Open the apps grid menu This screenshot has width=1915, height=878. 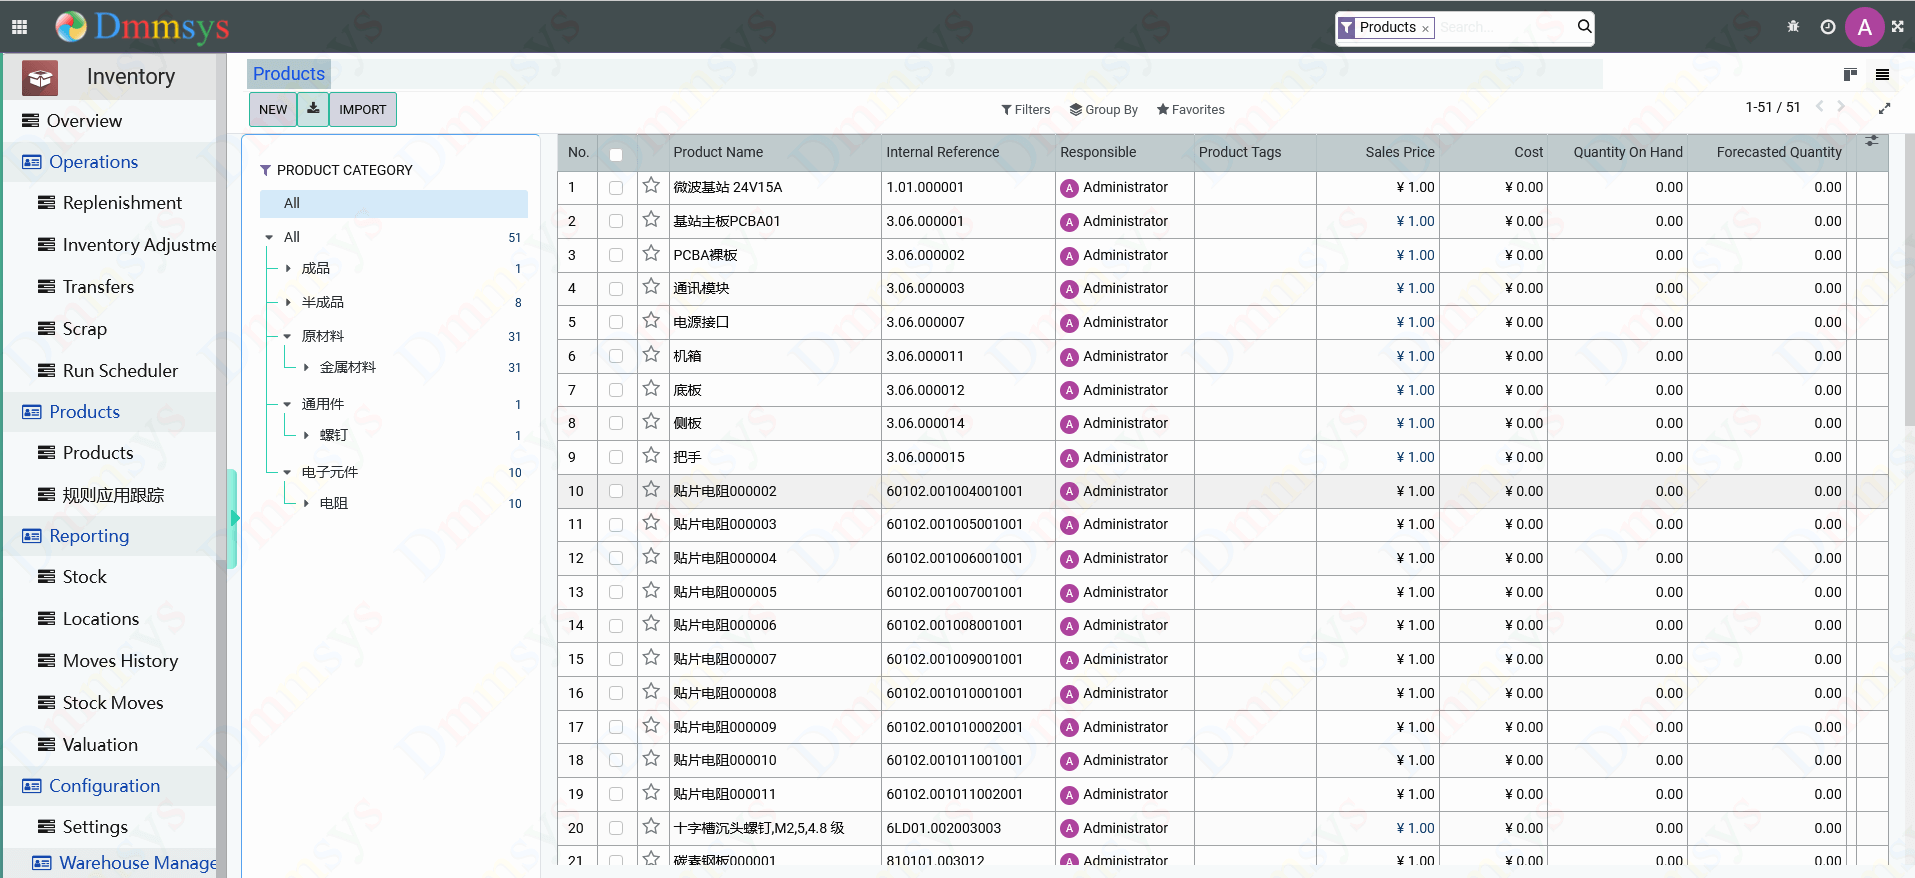click(x=19, y=27)
